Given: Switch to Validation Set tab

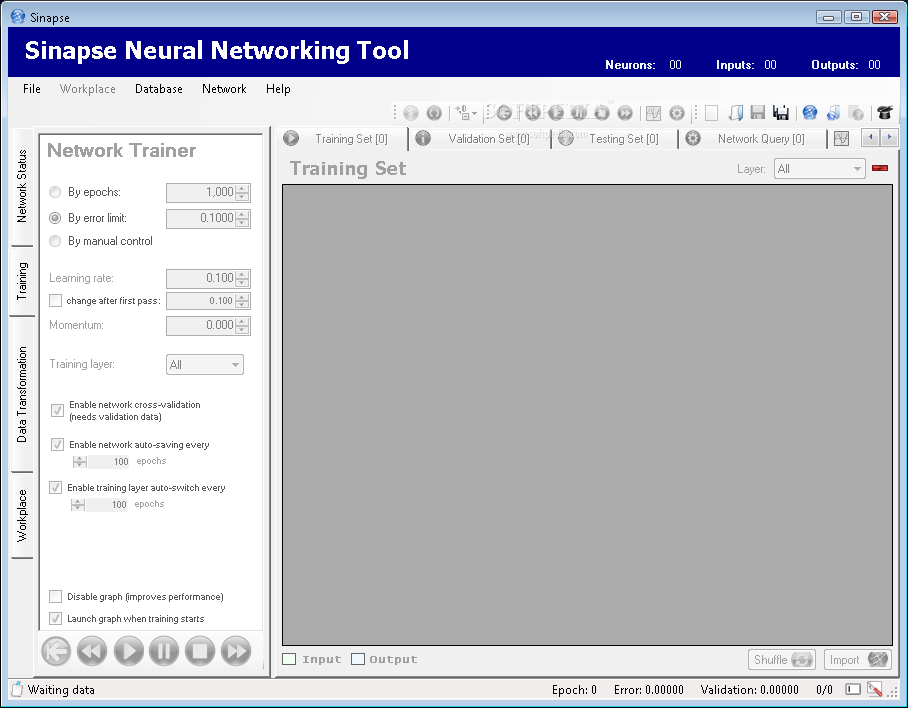Looking at the screenshot, I should click(480, 139).
